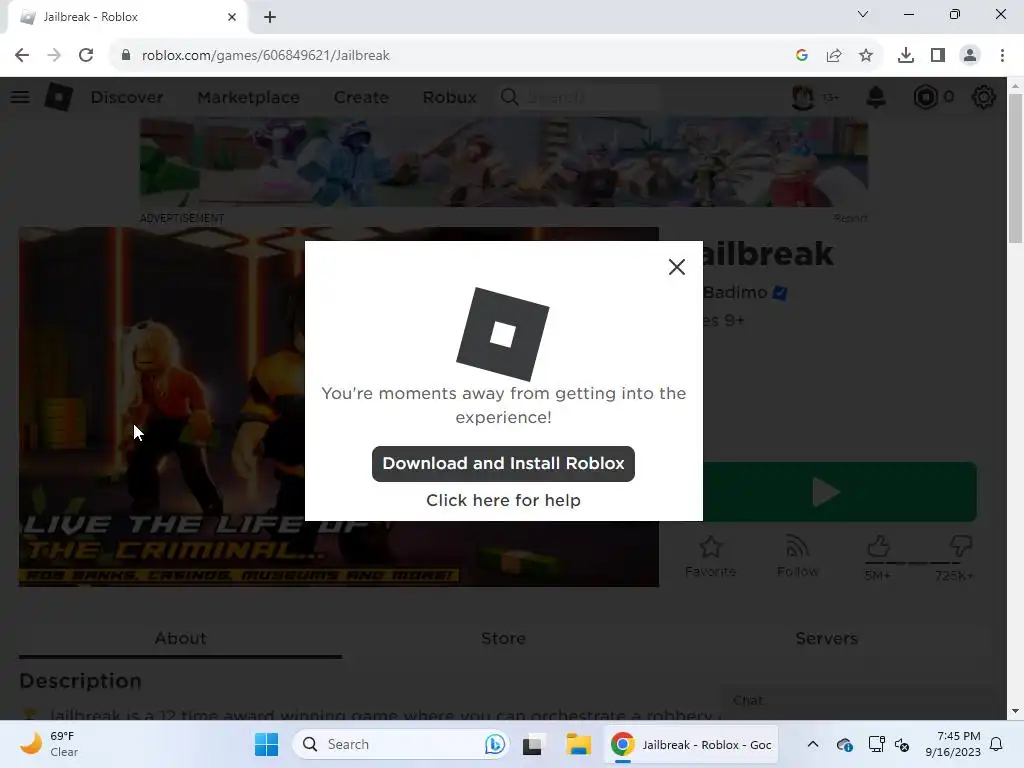Go back in browser history

[x=22, y=56]
